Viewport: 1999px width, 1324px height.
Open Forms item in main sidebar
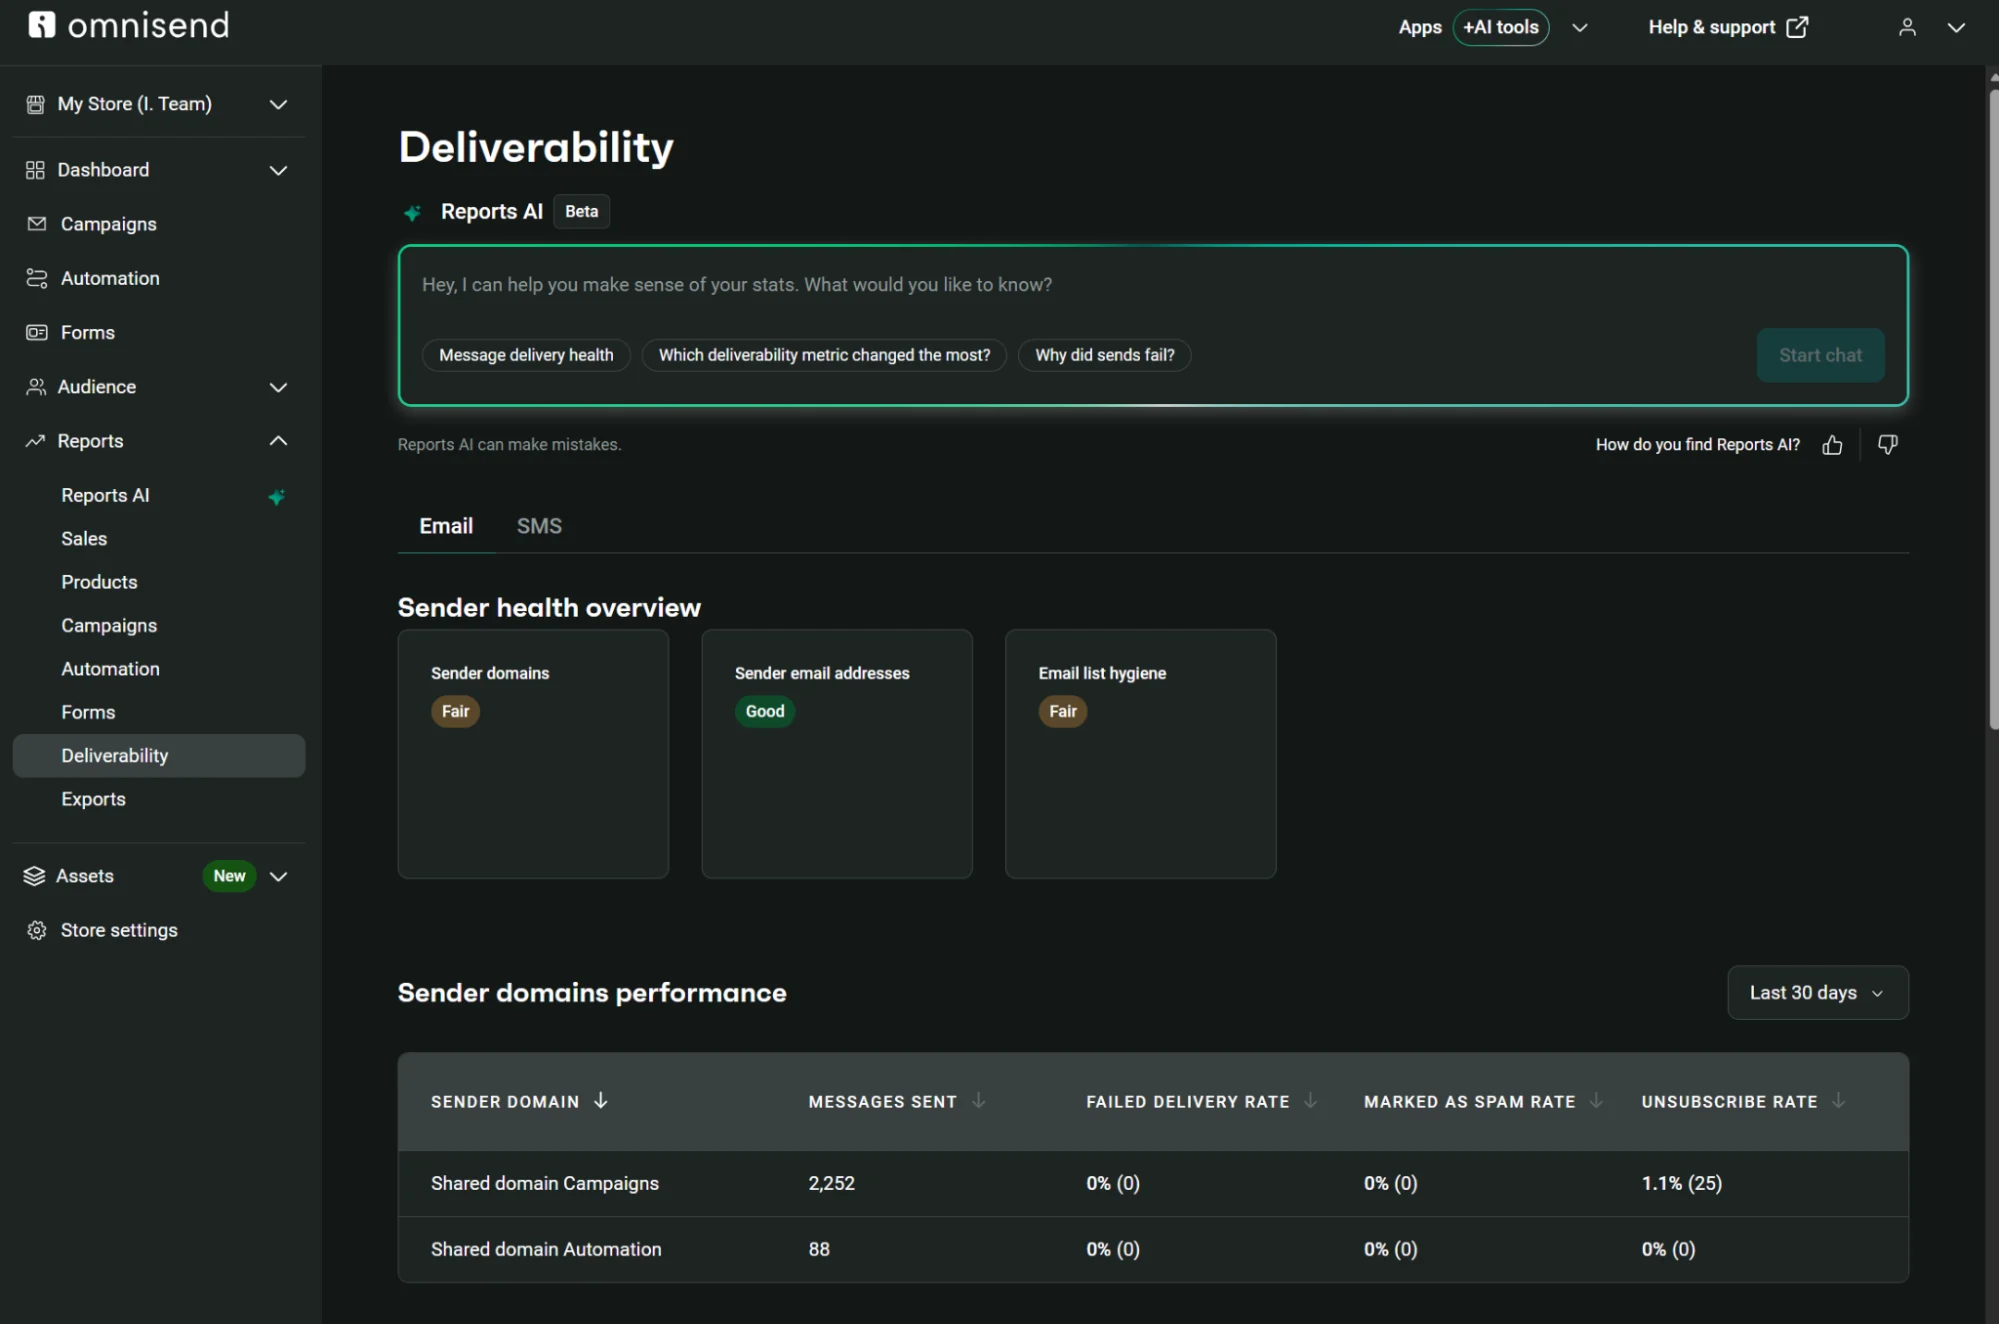159,332
